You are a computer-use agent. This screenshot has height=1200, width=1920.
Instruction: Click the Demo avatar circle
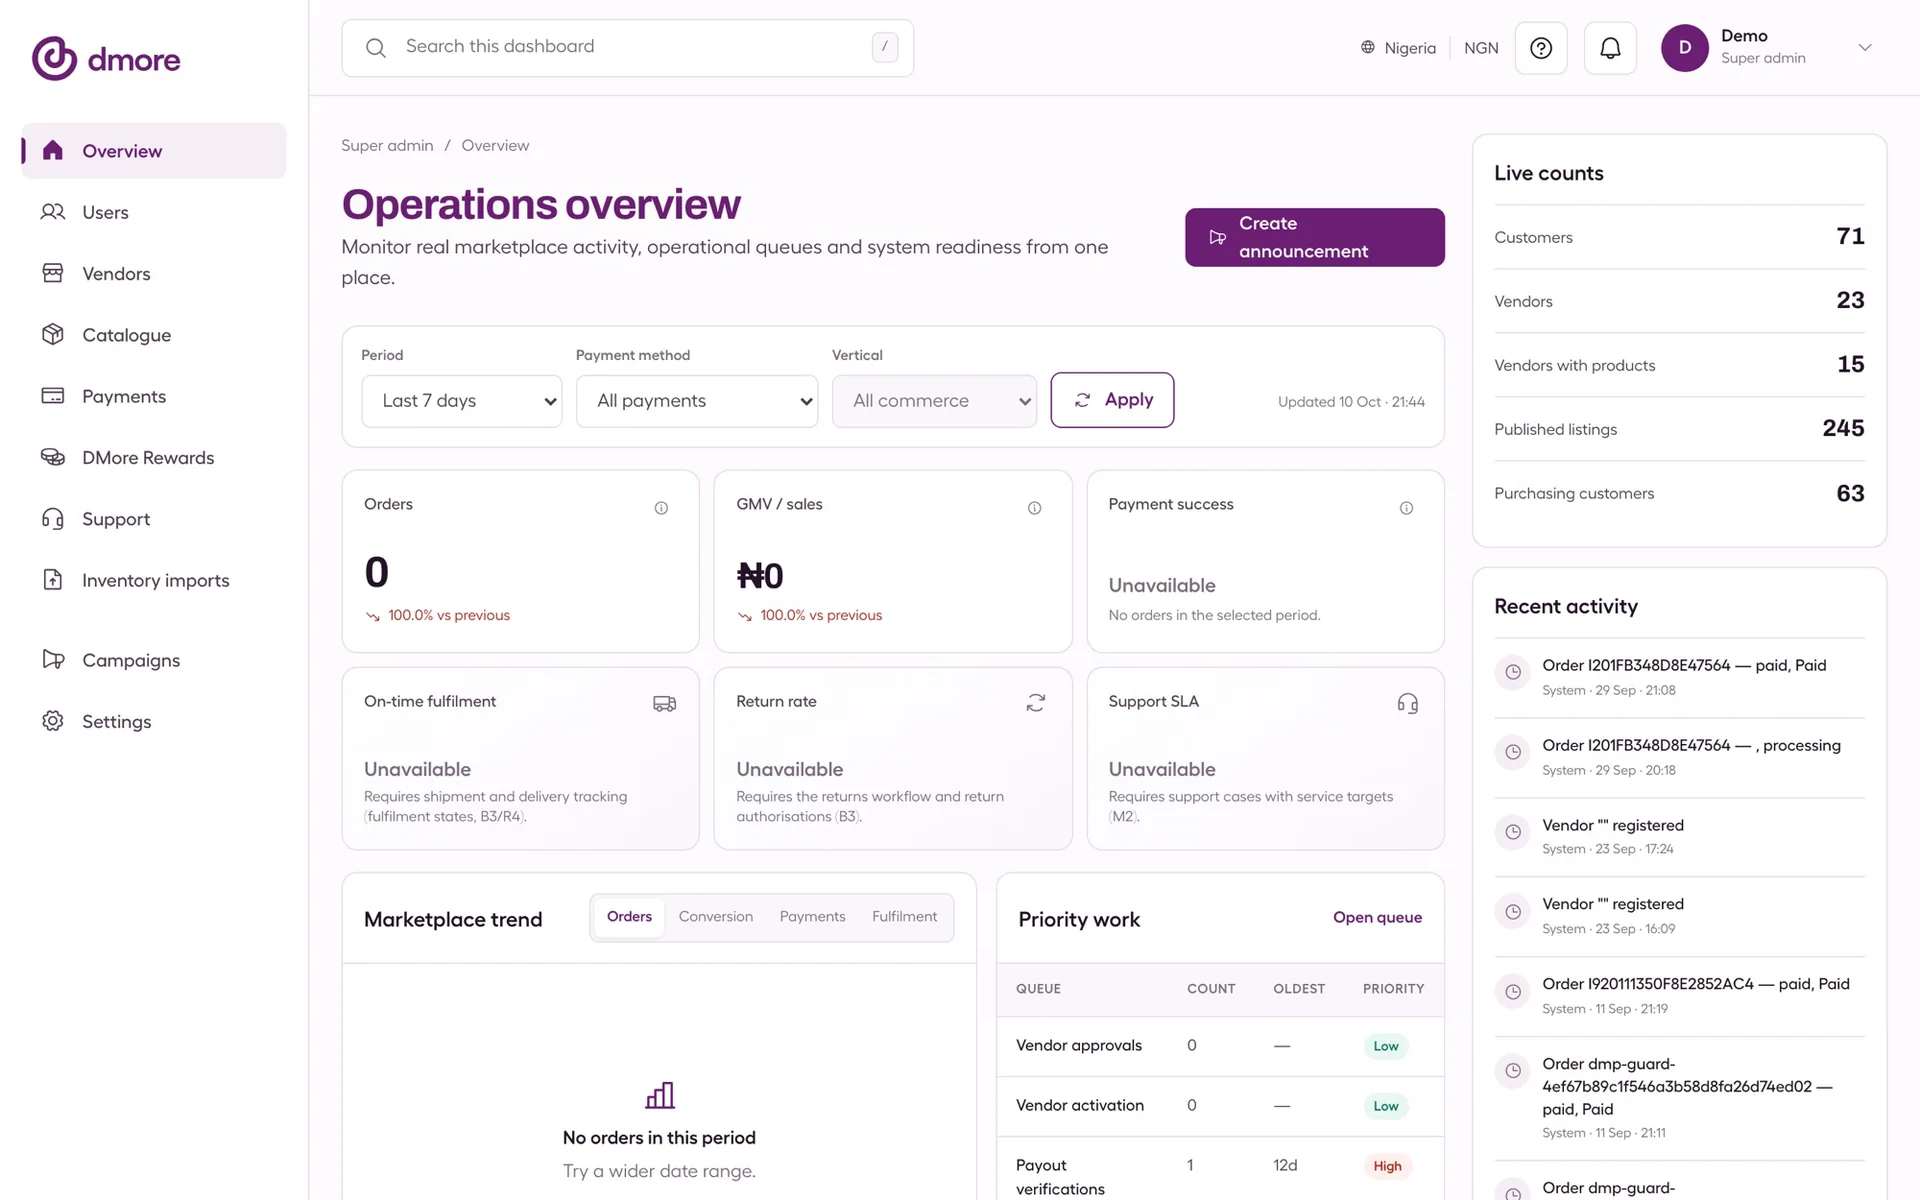pos(1685,48)
